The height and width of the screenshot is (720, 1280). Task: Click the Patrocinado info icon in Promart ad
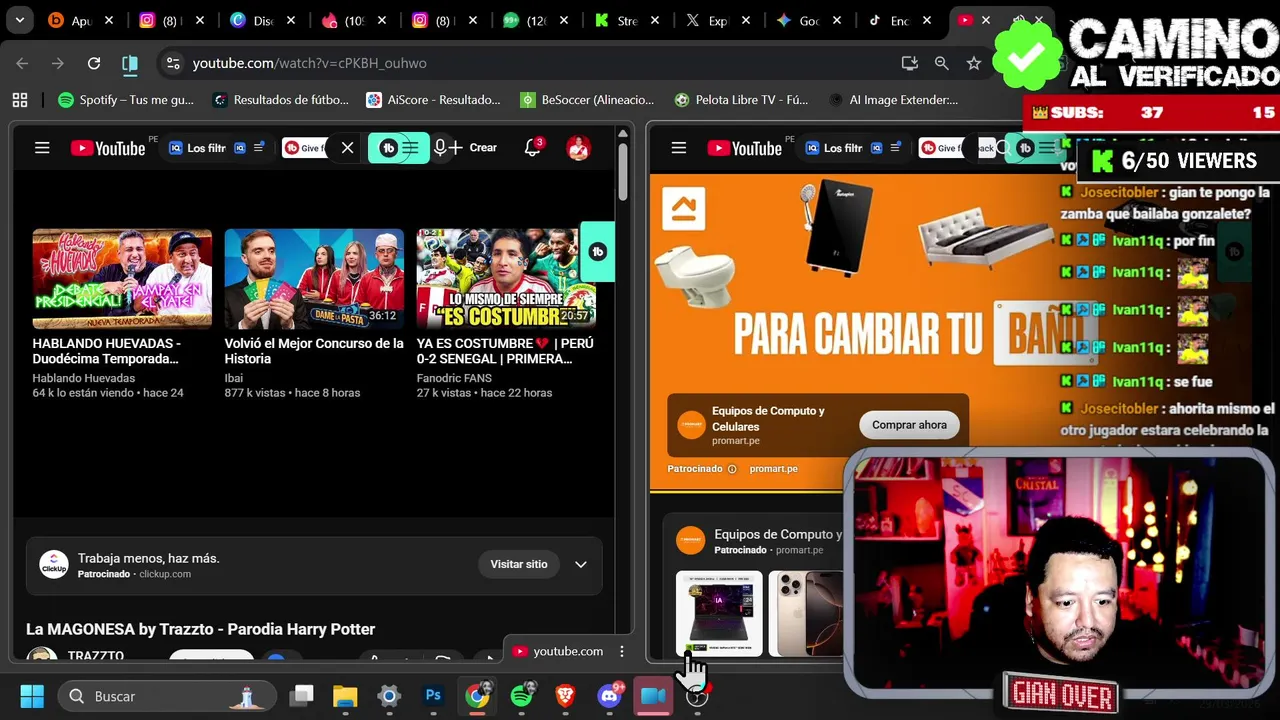click(732, 469)
